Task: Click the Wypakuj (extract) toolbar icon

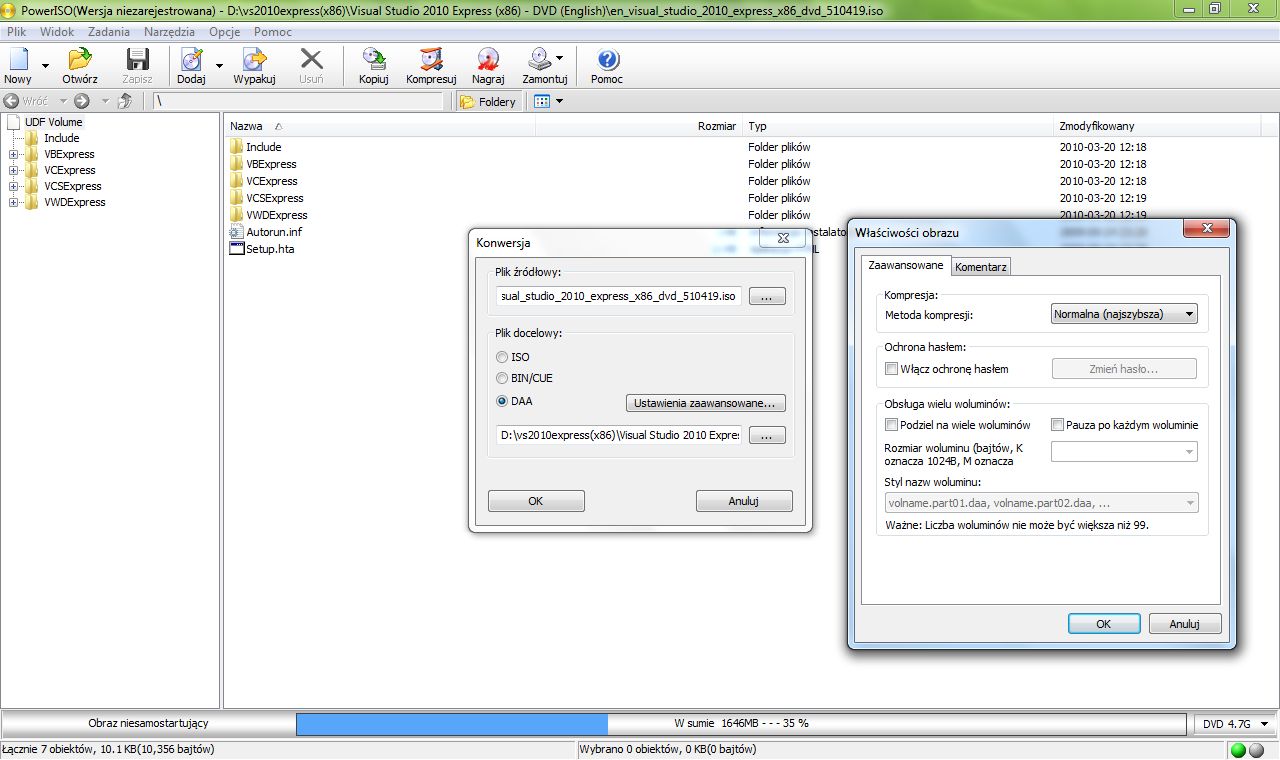Action: (x=254, y=60)
